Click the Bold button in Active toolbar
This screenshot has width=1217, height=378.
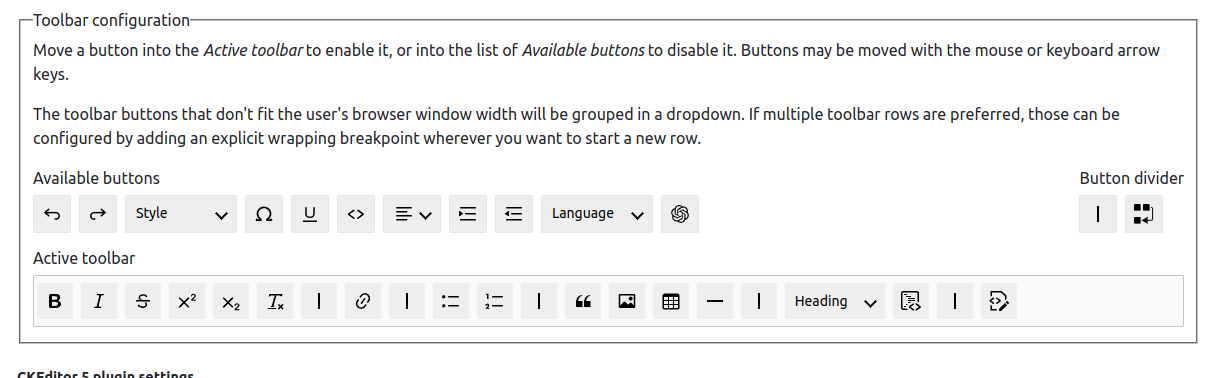[55, 301]
